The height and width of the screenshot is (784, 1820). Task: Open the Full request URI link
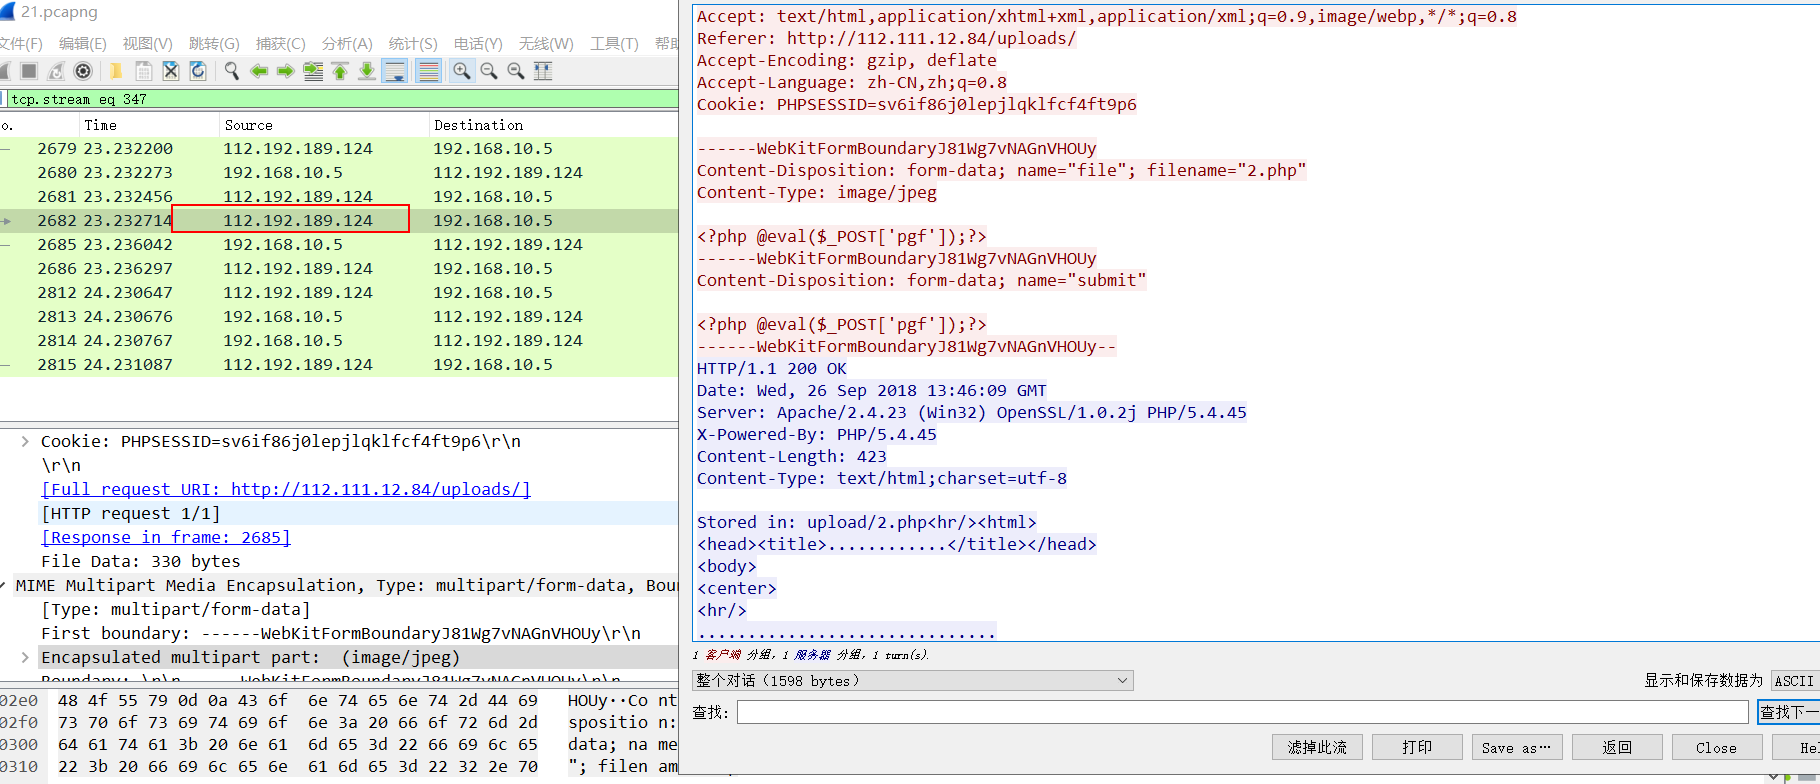tap(286, 489)
